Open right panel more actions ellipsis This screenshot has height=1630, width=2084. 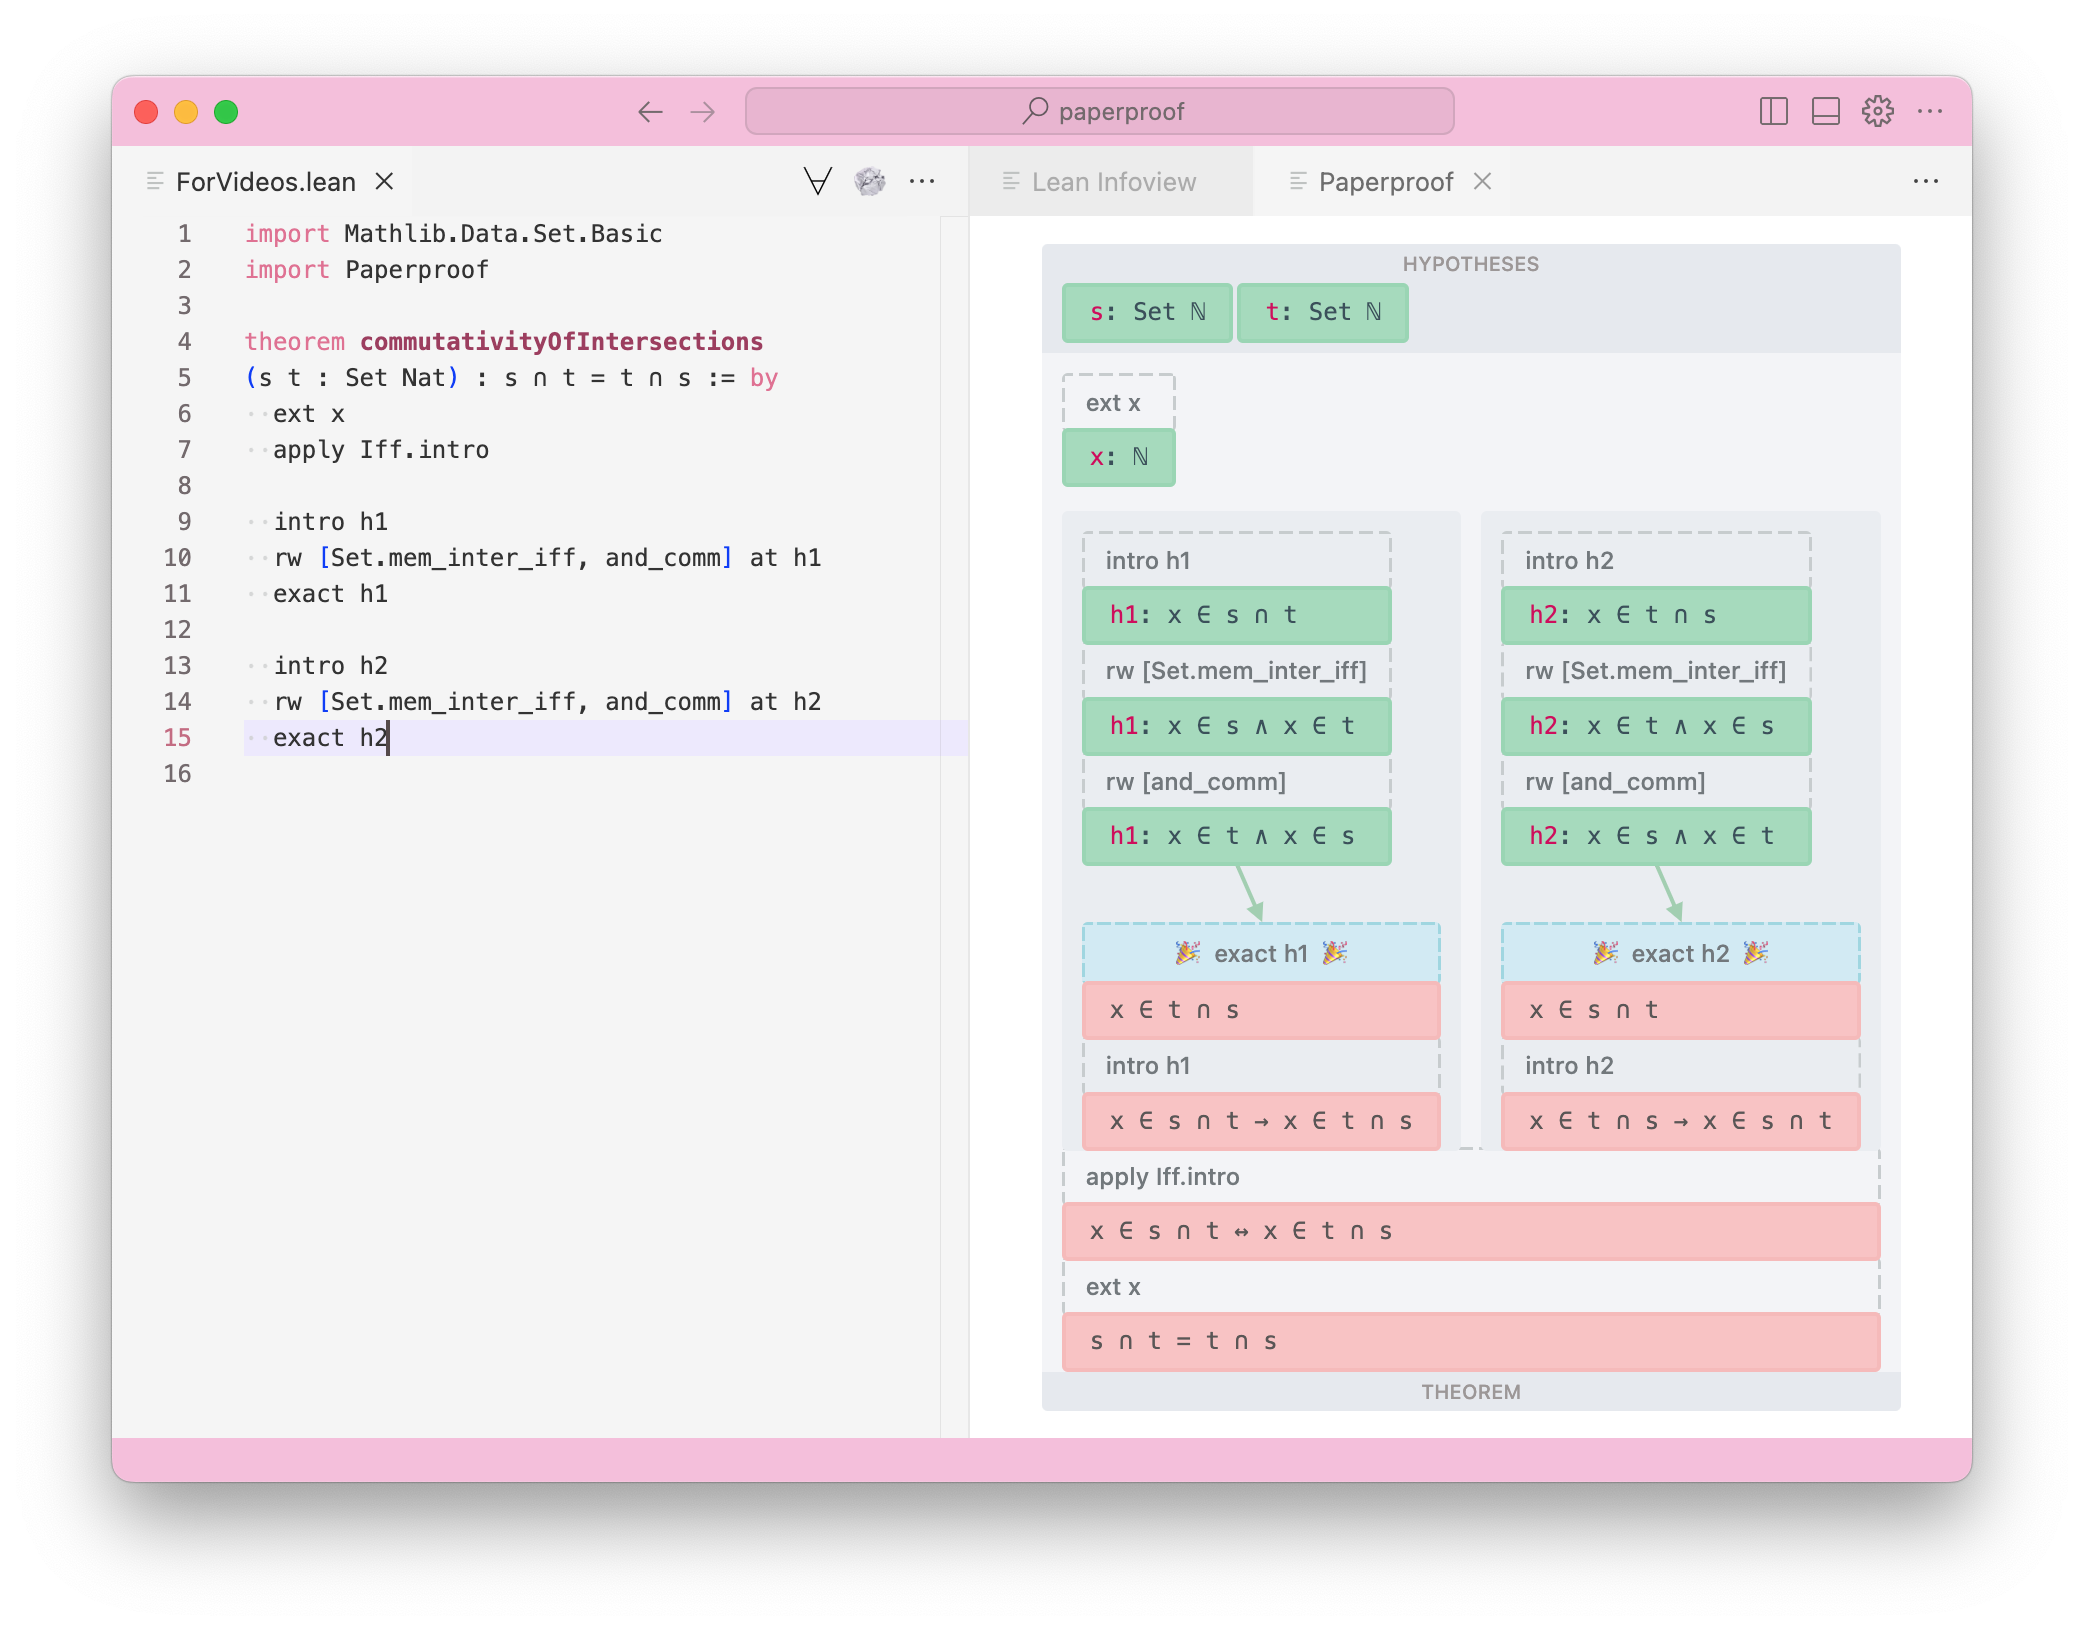tap(1925, 181)
